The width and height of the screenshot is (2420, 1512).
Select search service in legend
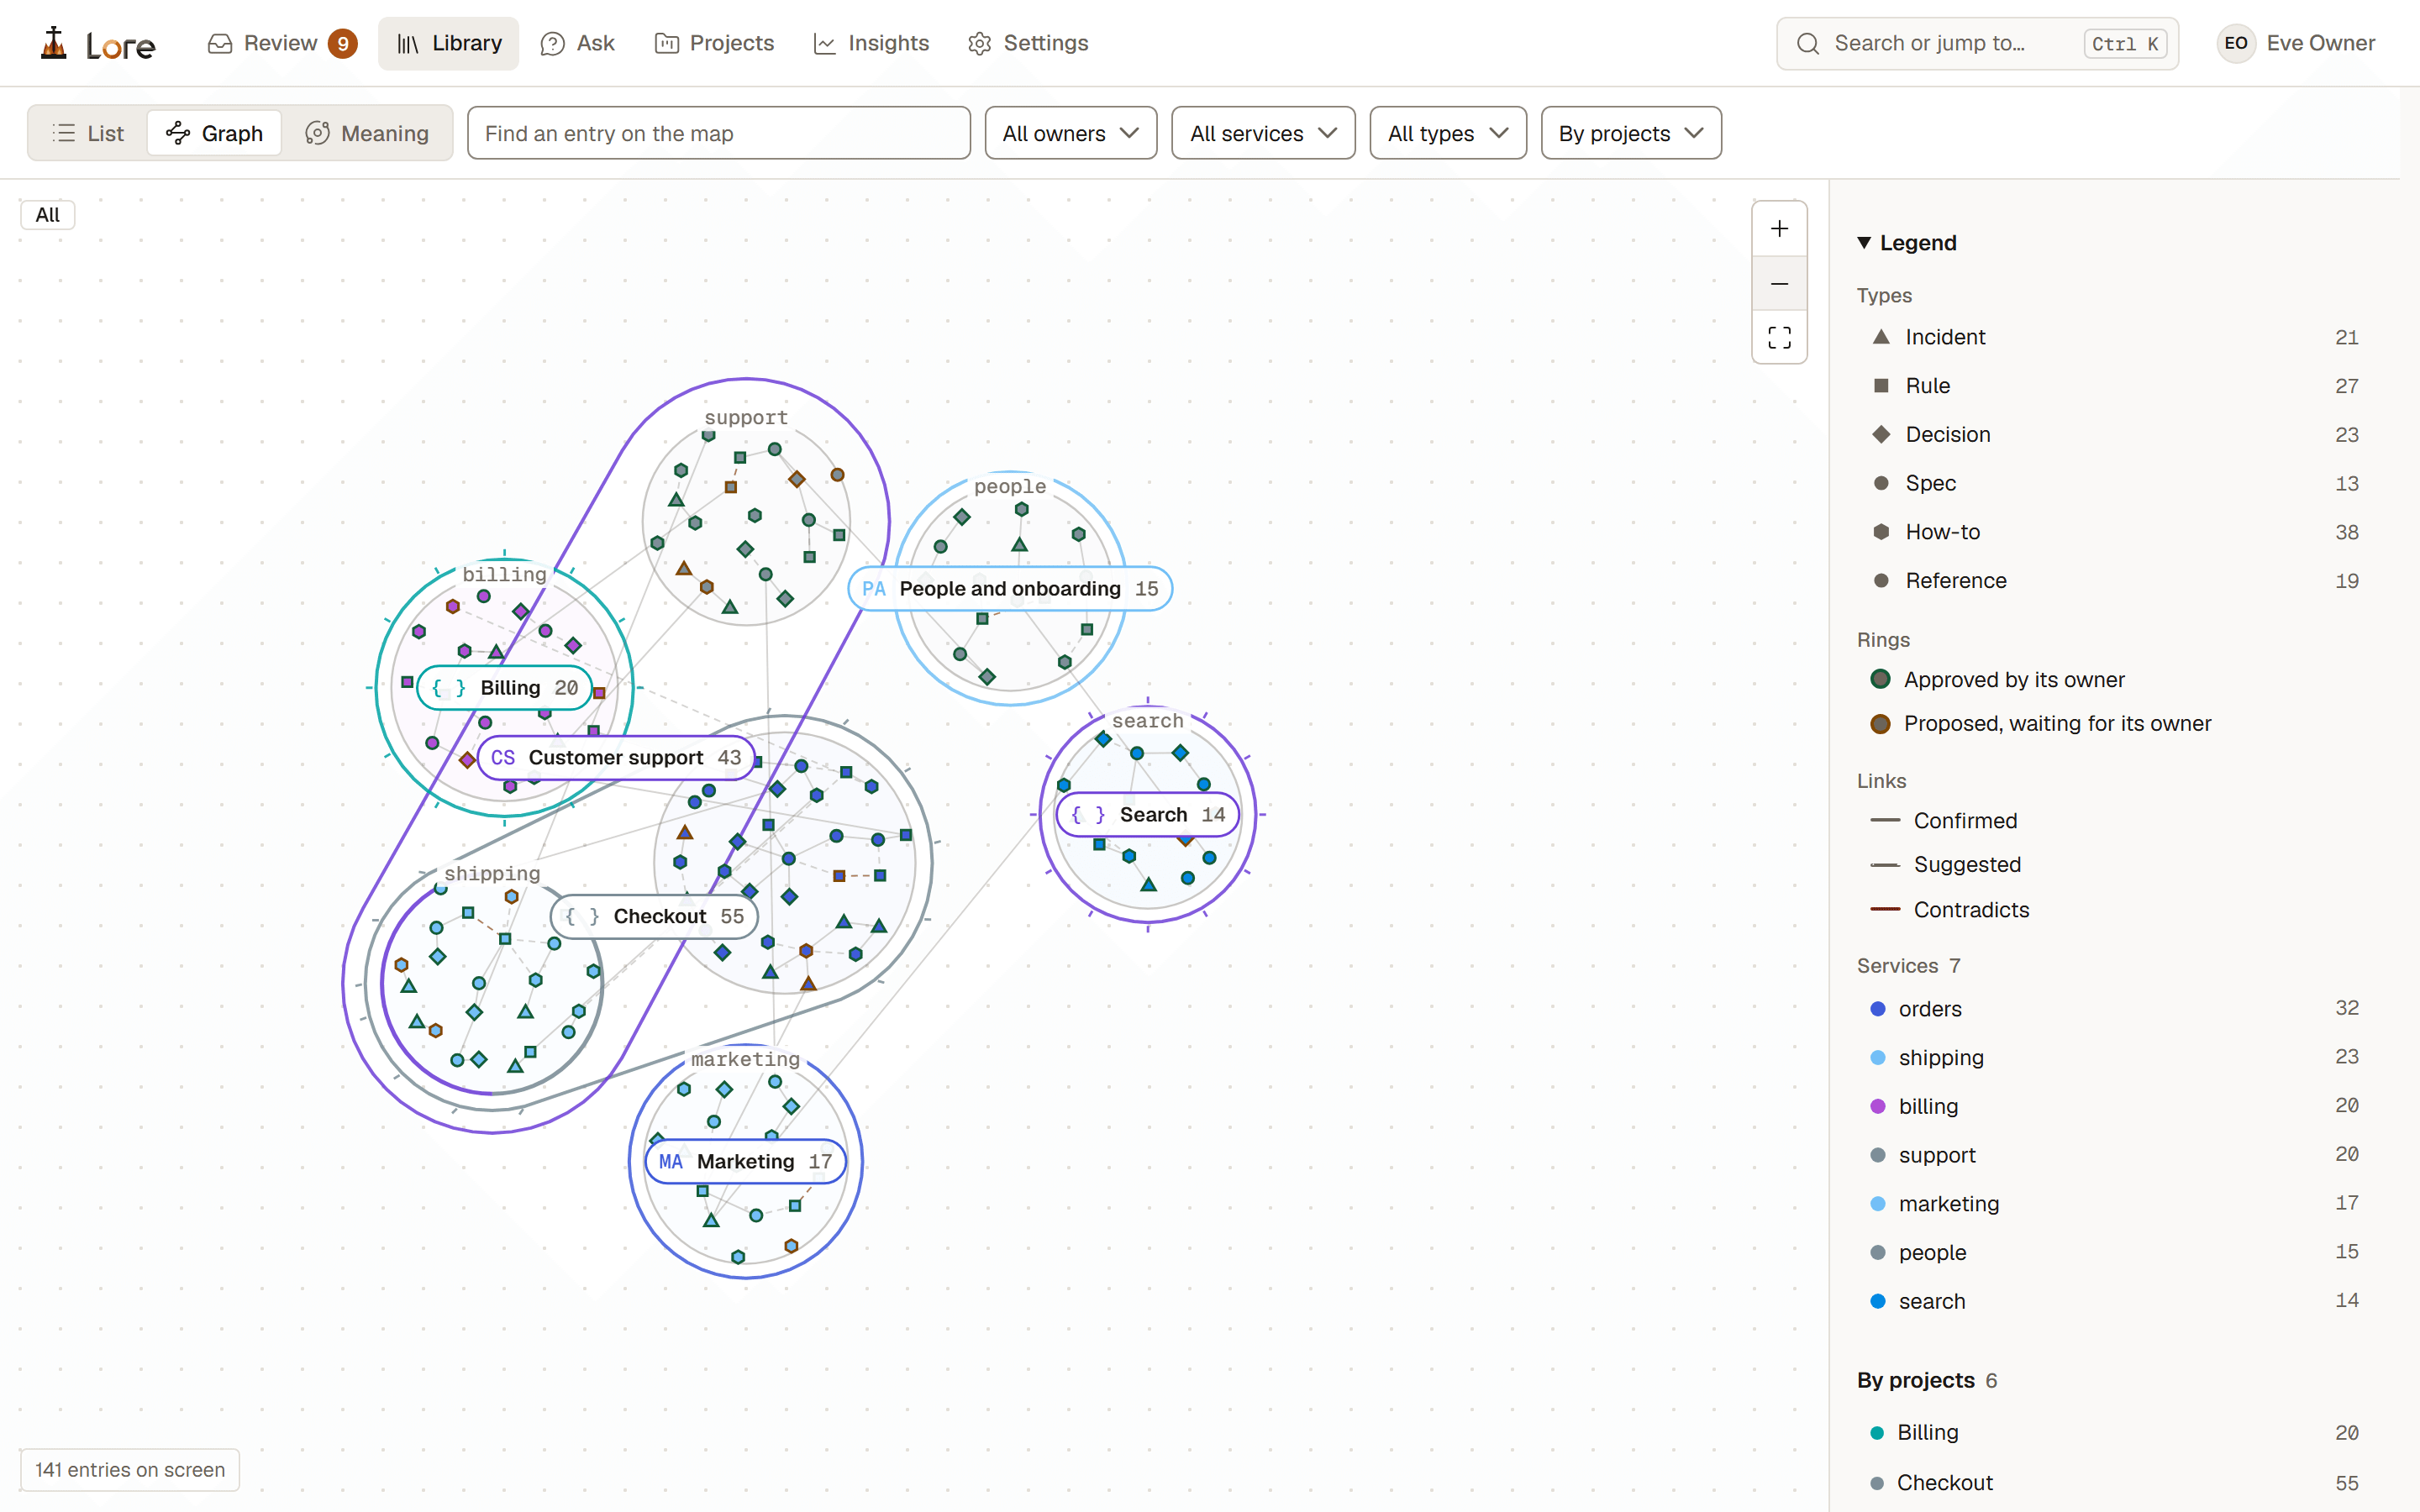pyautogui.click(x=2114, y=1301)
